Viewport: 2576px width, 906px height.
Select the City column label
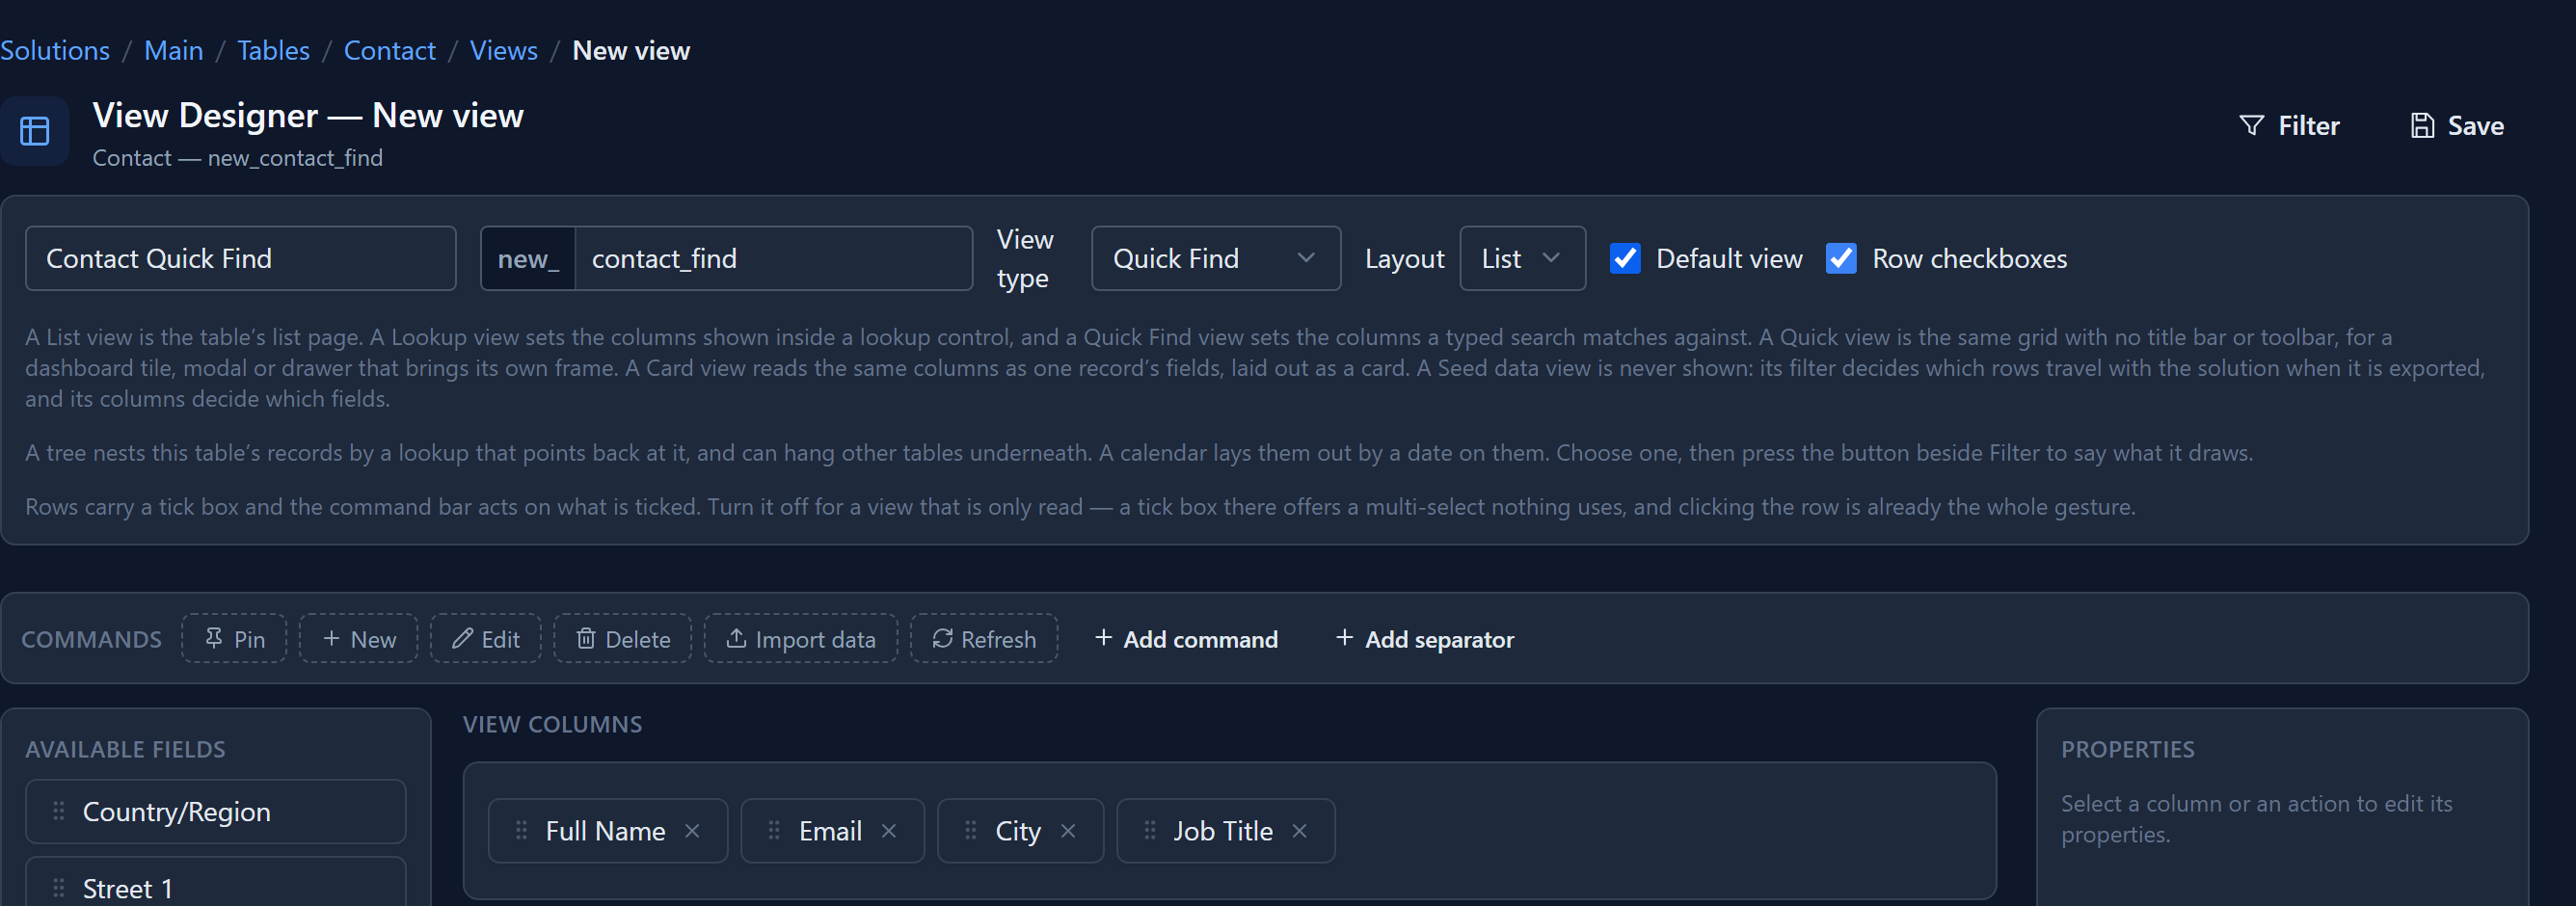click(x=1018, y=831)
